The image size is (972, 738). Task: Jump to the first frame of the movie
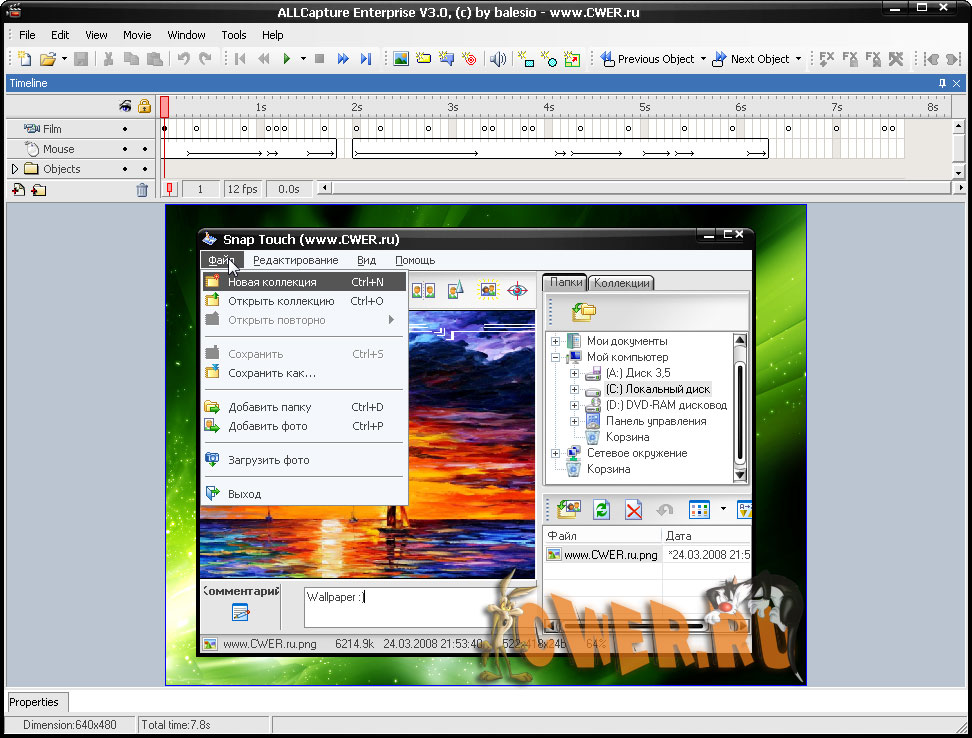[240, 59]
